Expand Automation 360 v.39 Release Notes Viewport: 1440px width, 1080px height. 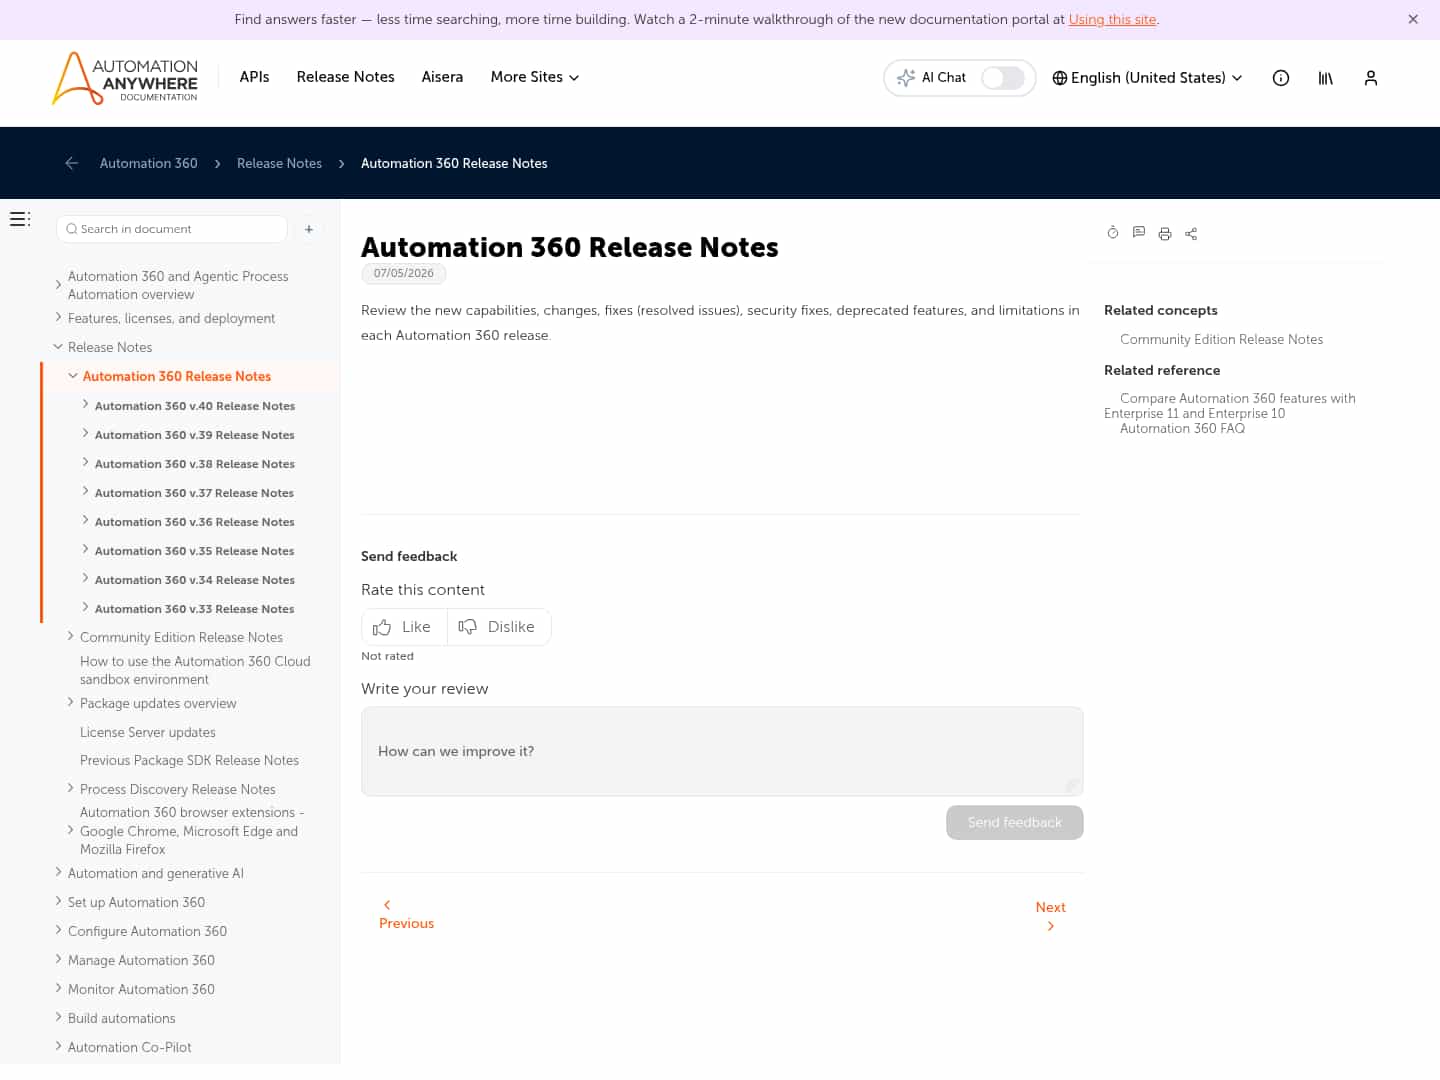(x=85, y=434)
